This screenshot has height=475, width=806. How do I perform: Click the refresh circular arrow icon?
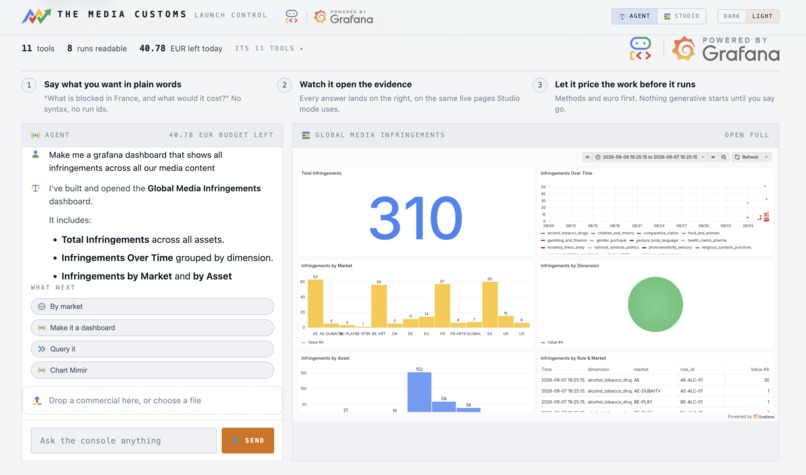pos(737,157)
